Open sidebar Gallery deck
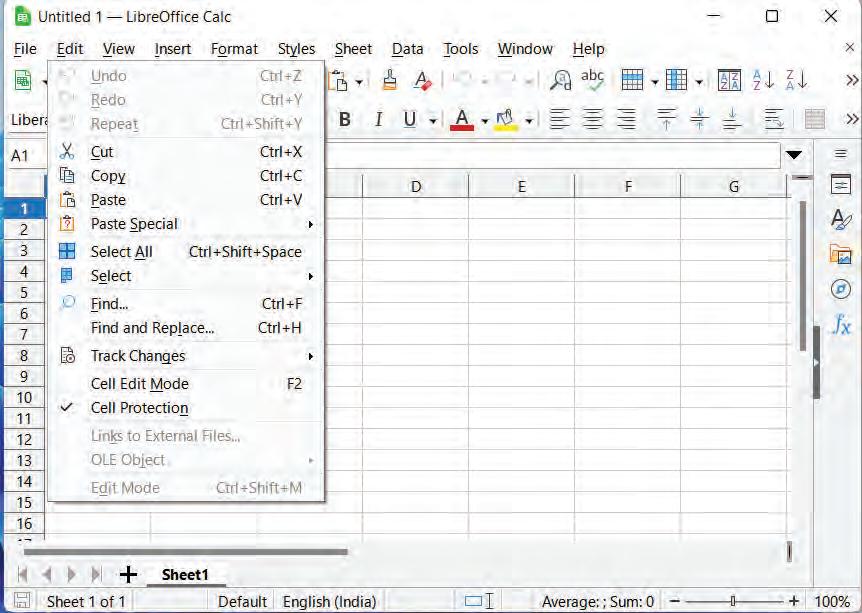The width and height of the screenshot is (862, 613). click(841, 255)
